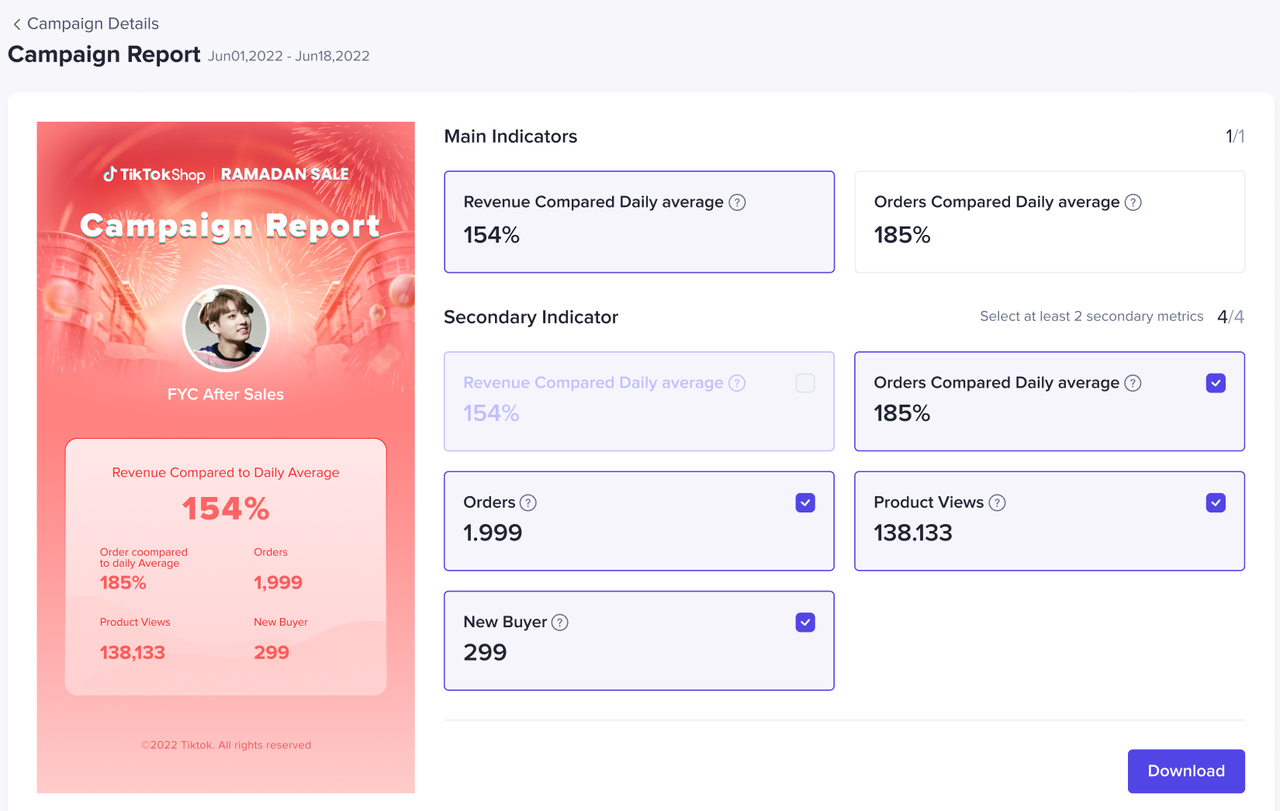Click the profile avatar in report preview

(226, 329)
